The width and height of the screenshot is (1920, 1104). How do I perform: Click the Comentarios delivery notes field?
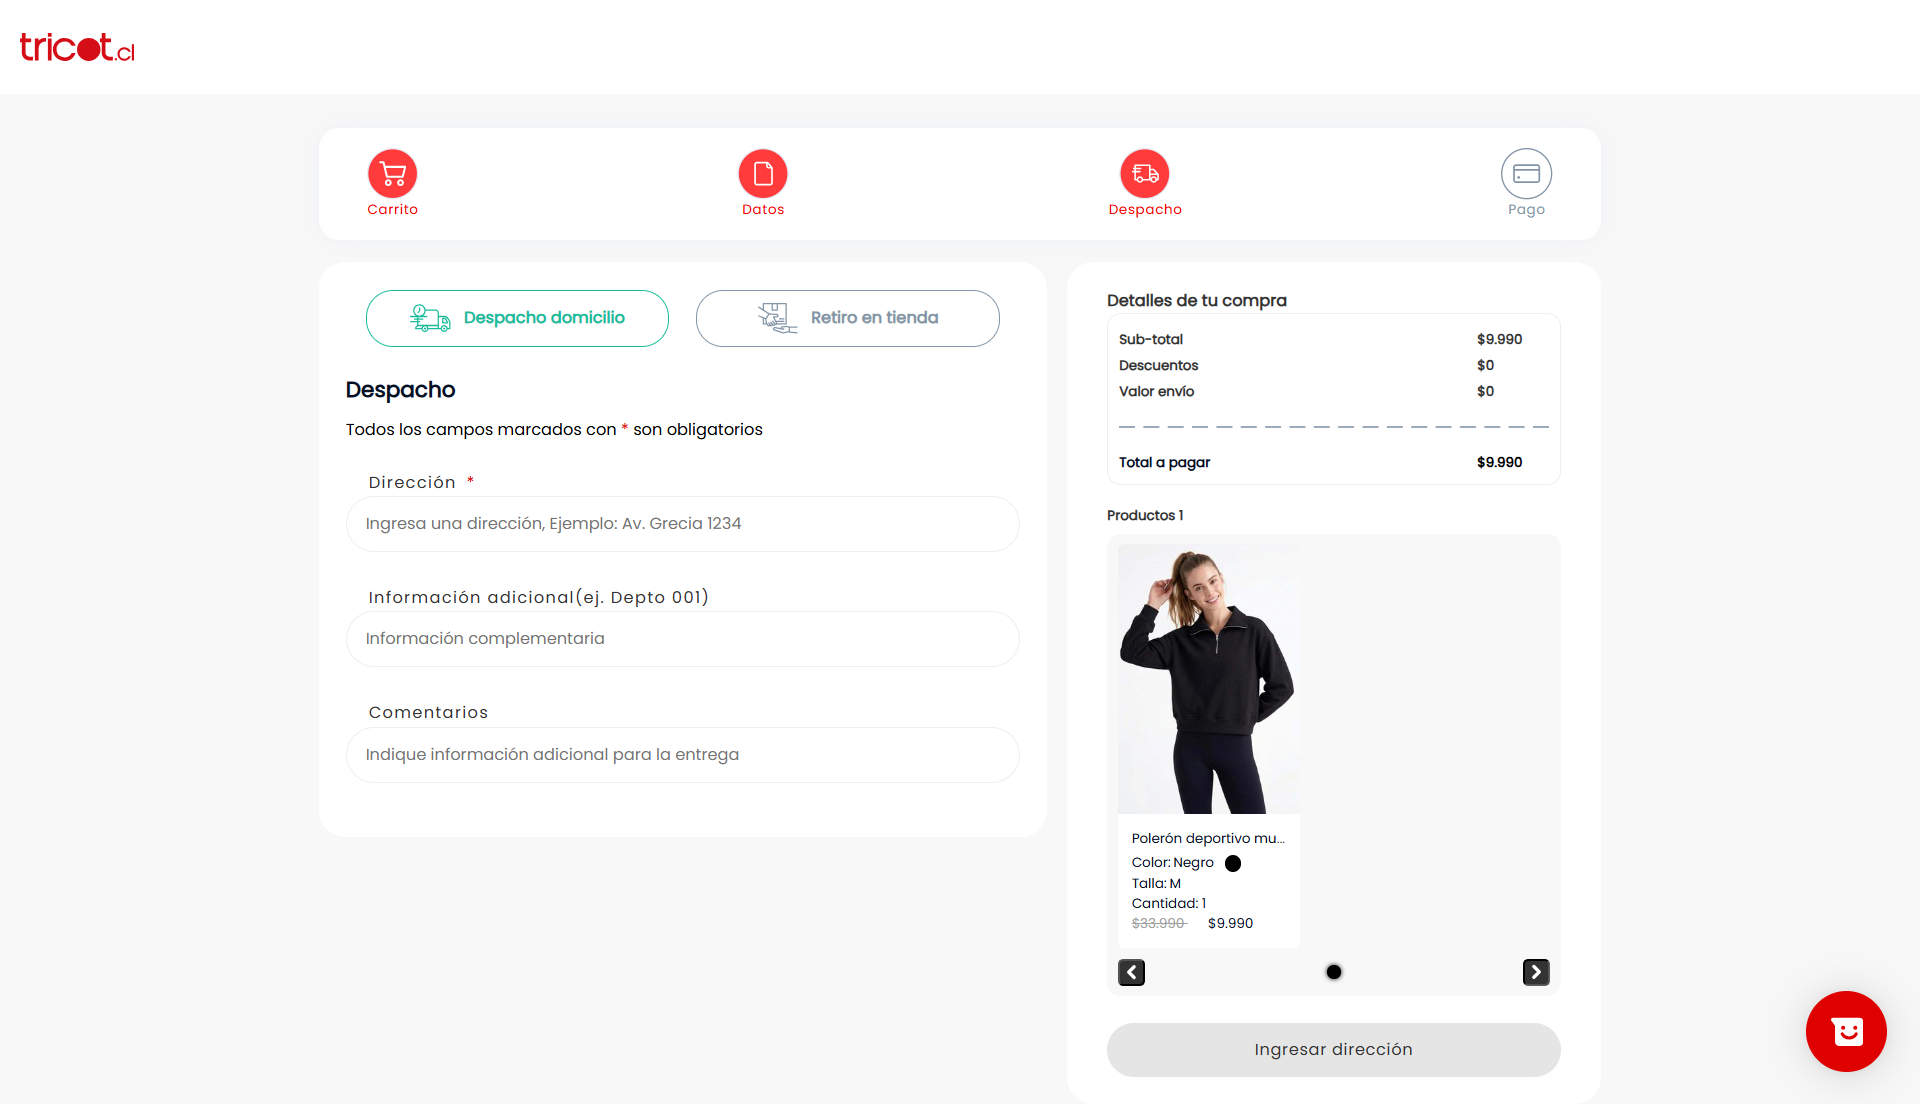coord(683,755)
